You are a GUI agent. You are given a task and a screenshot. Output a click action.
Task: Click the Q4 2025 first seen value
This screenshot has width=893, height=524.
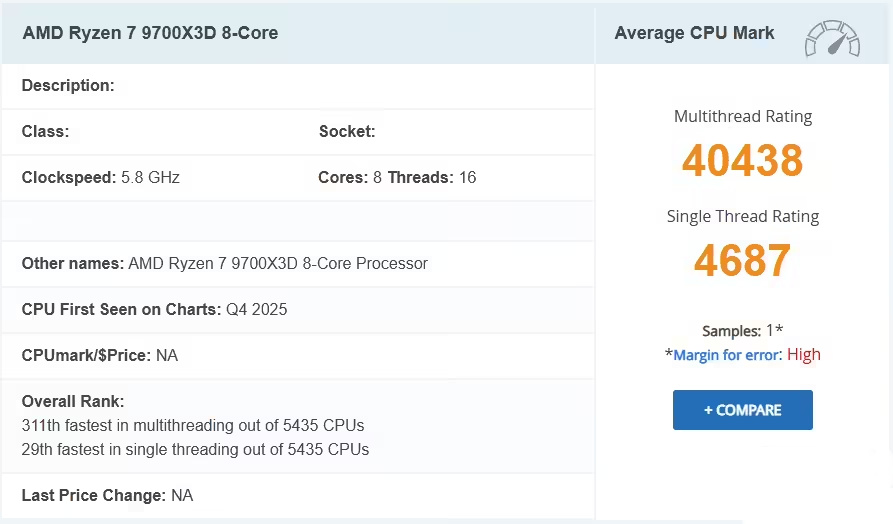[x=256, y=310]
